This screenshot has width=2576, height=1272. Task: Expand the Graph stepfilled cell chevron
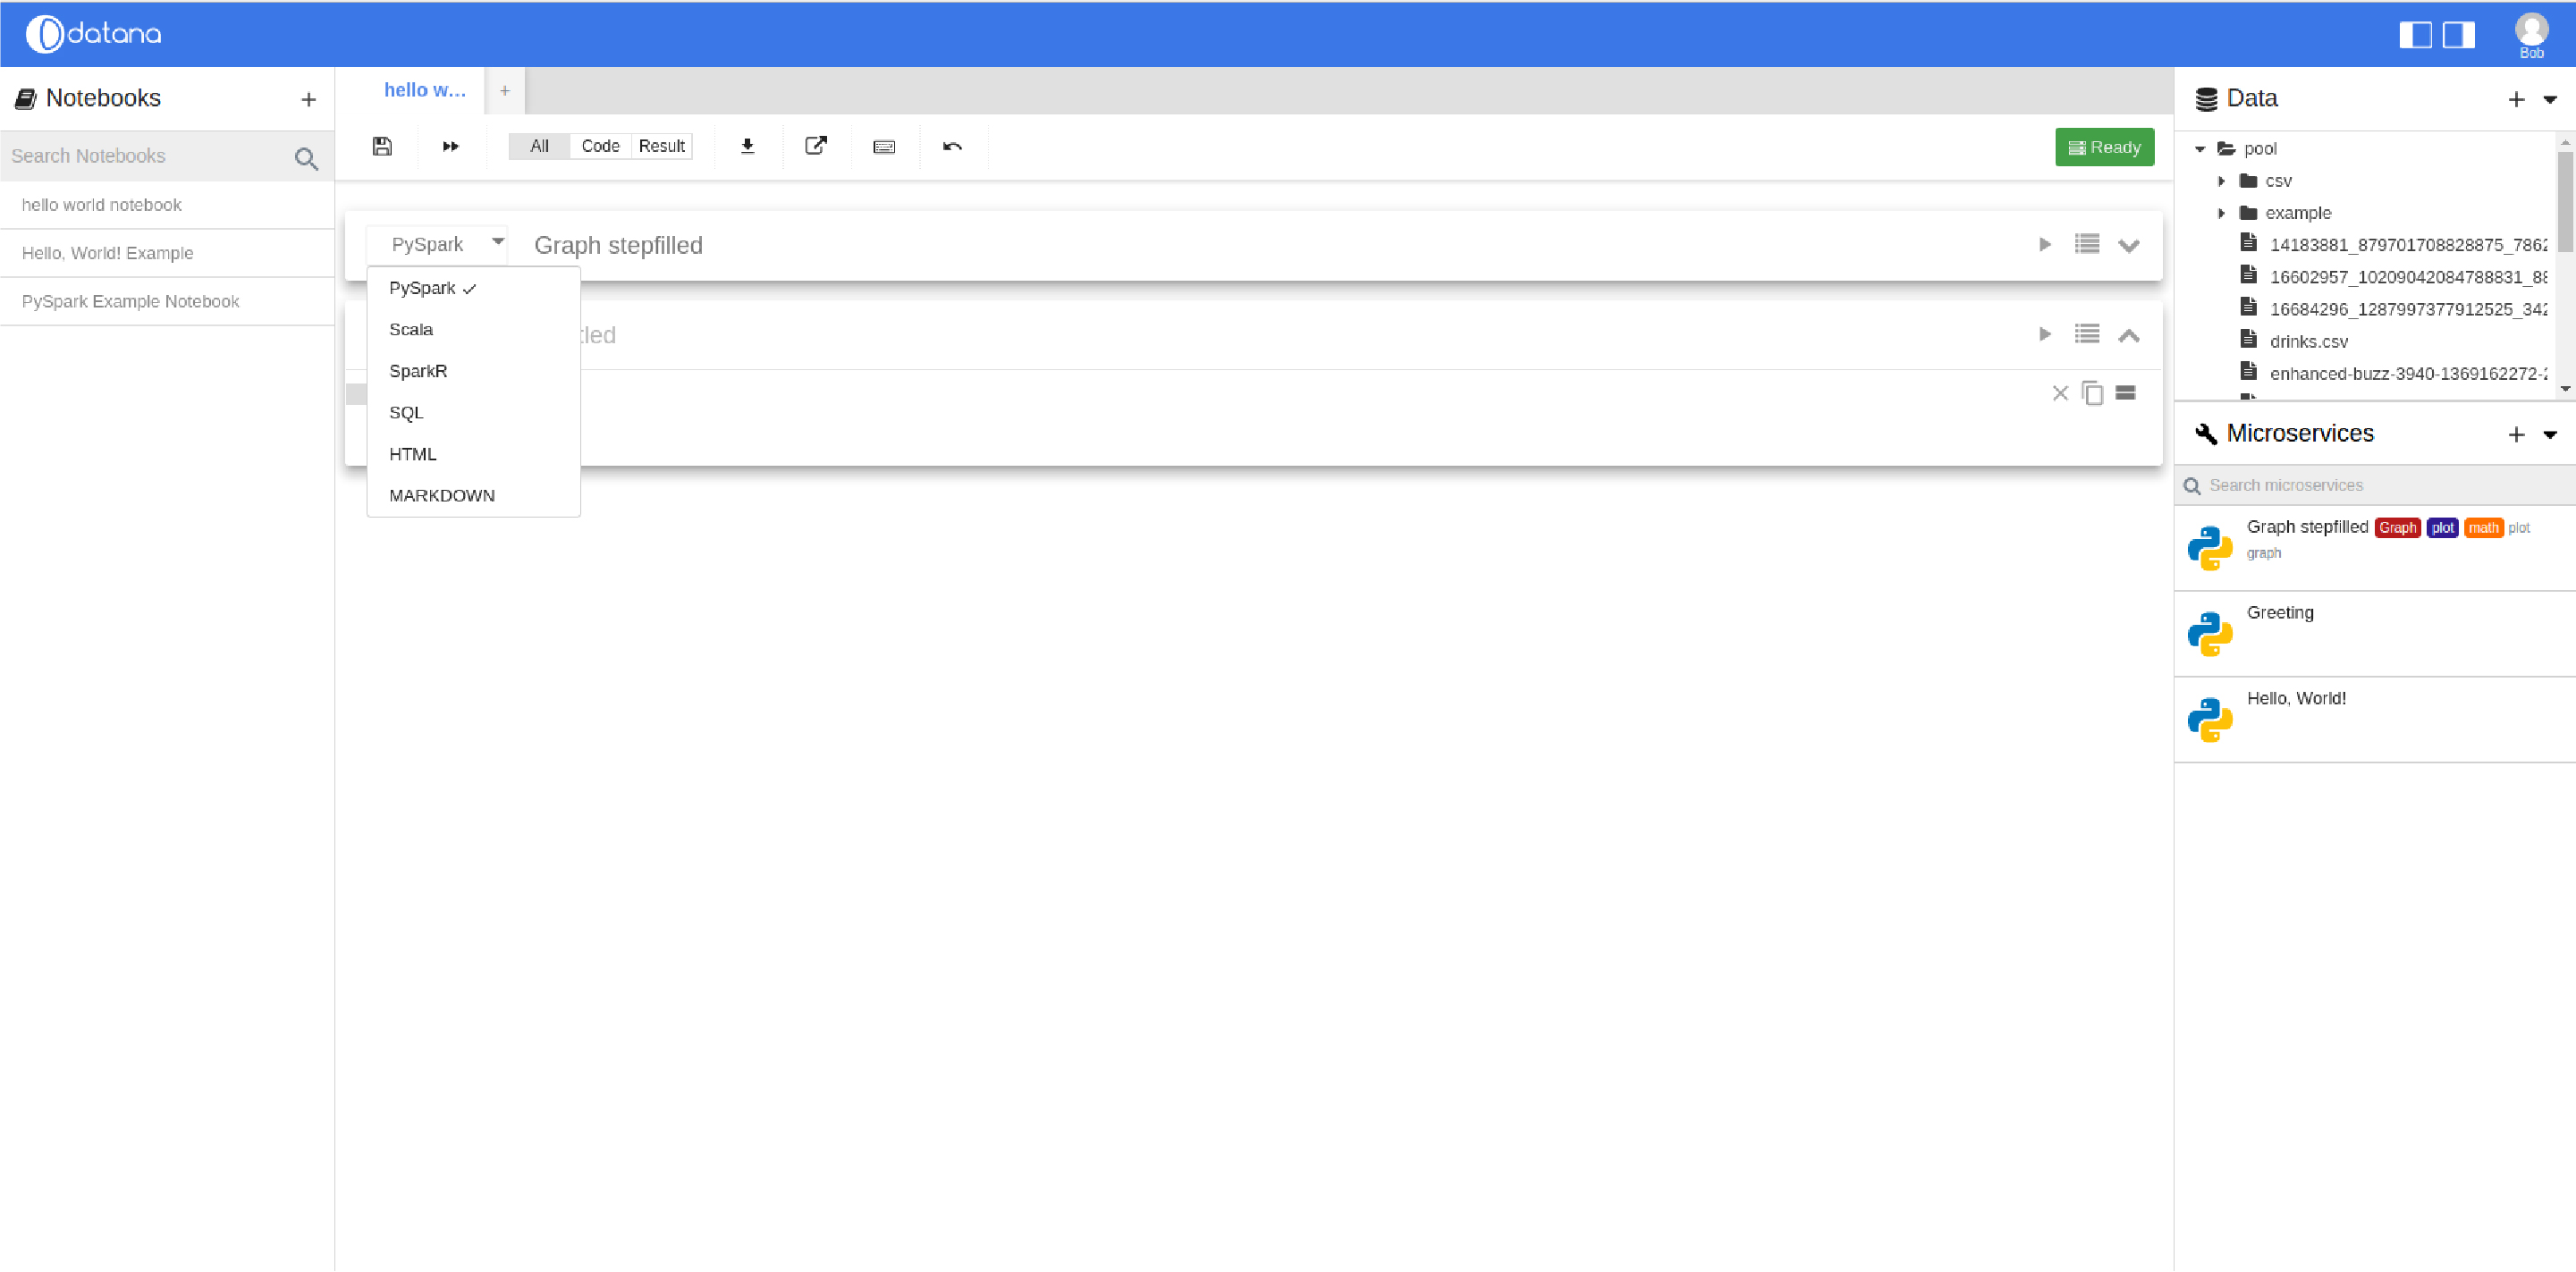2129,245
